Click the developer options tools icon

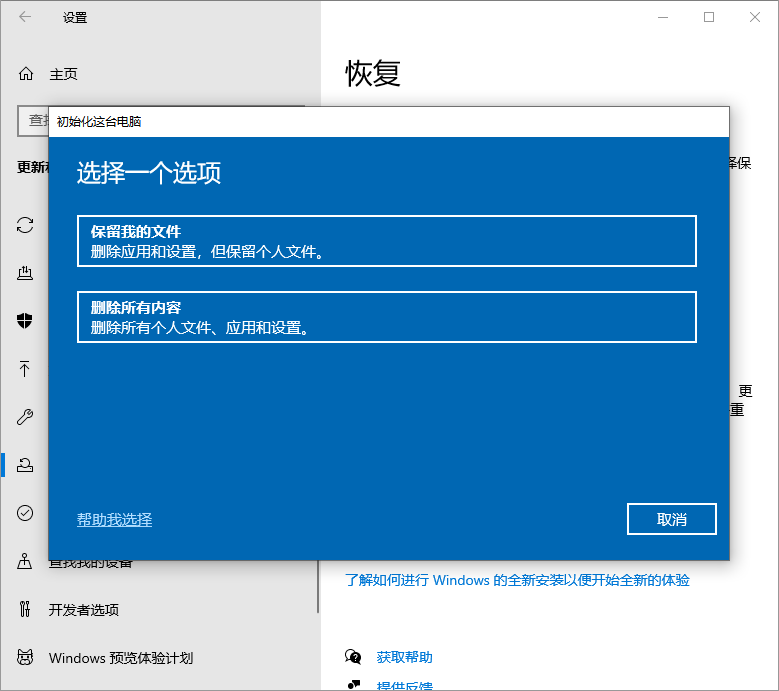[25, 609]
